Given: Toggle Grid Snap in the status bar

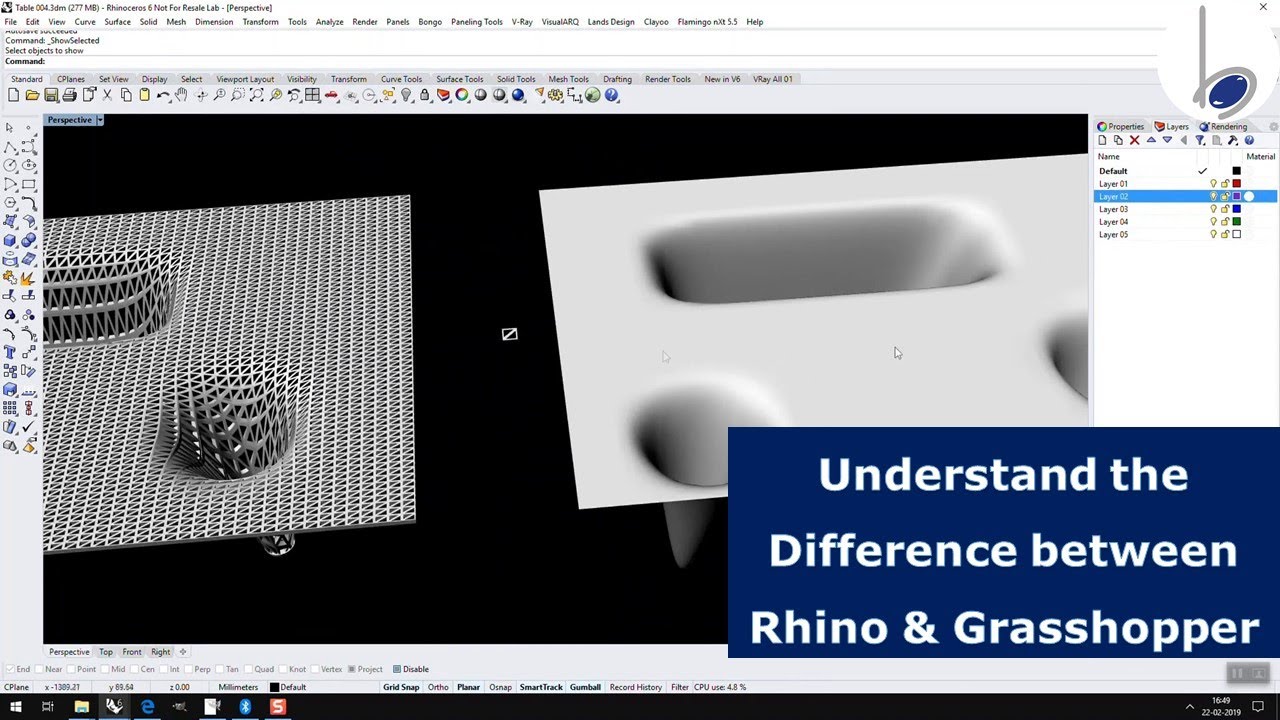Looking at the screenshot, I should 401,687.
